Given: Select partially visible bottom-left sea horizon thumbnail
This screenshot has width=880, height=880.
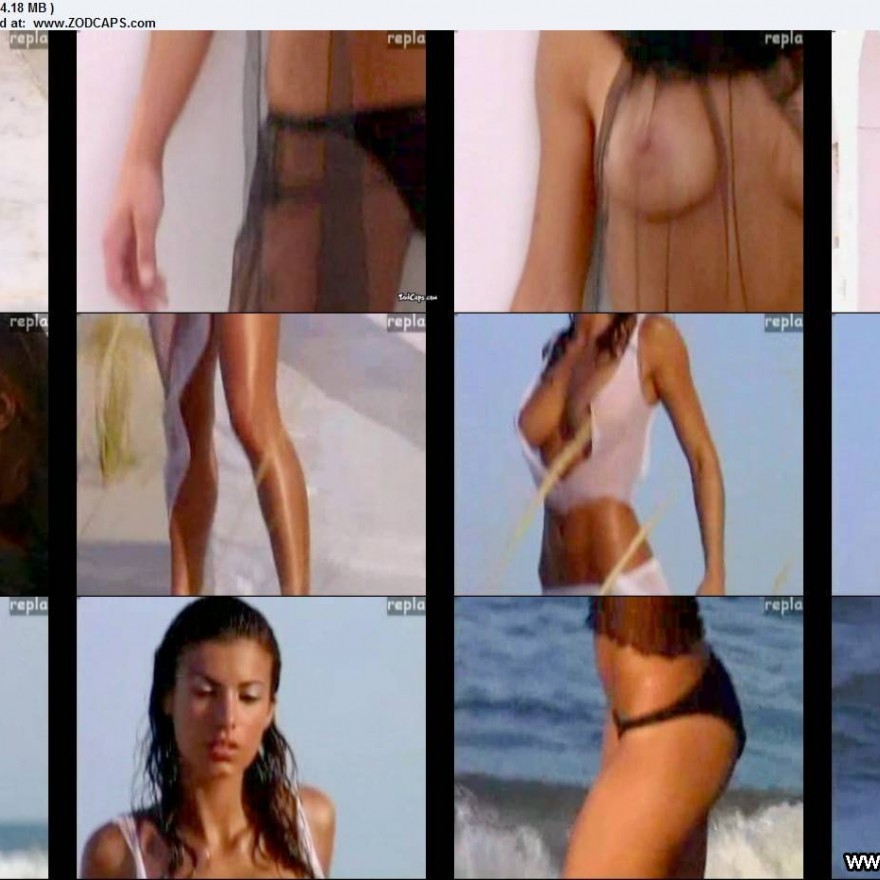Looking at the screenshot, I should click(23, 737).
